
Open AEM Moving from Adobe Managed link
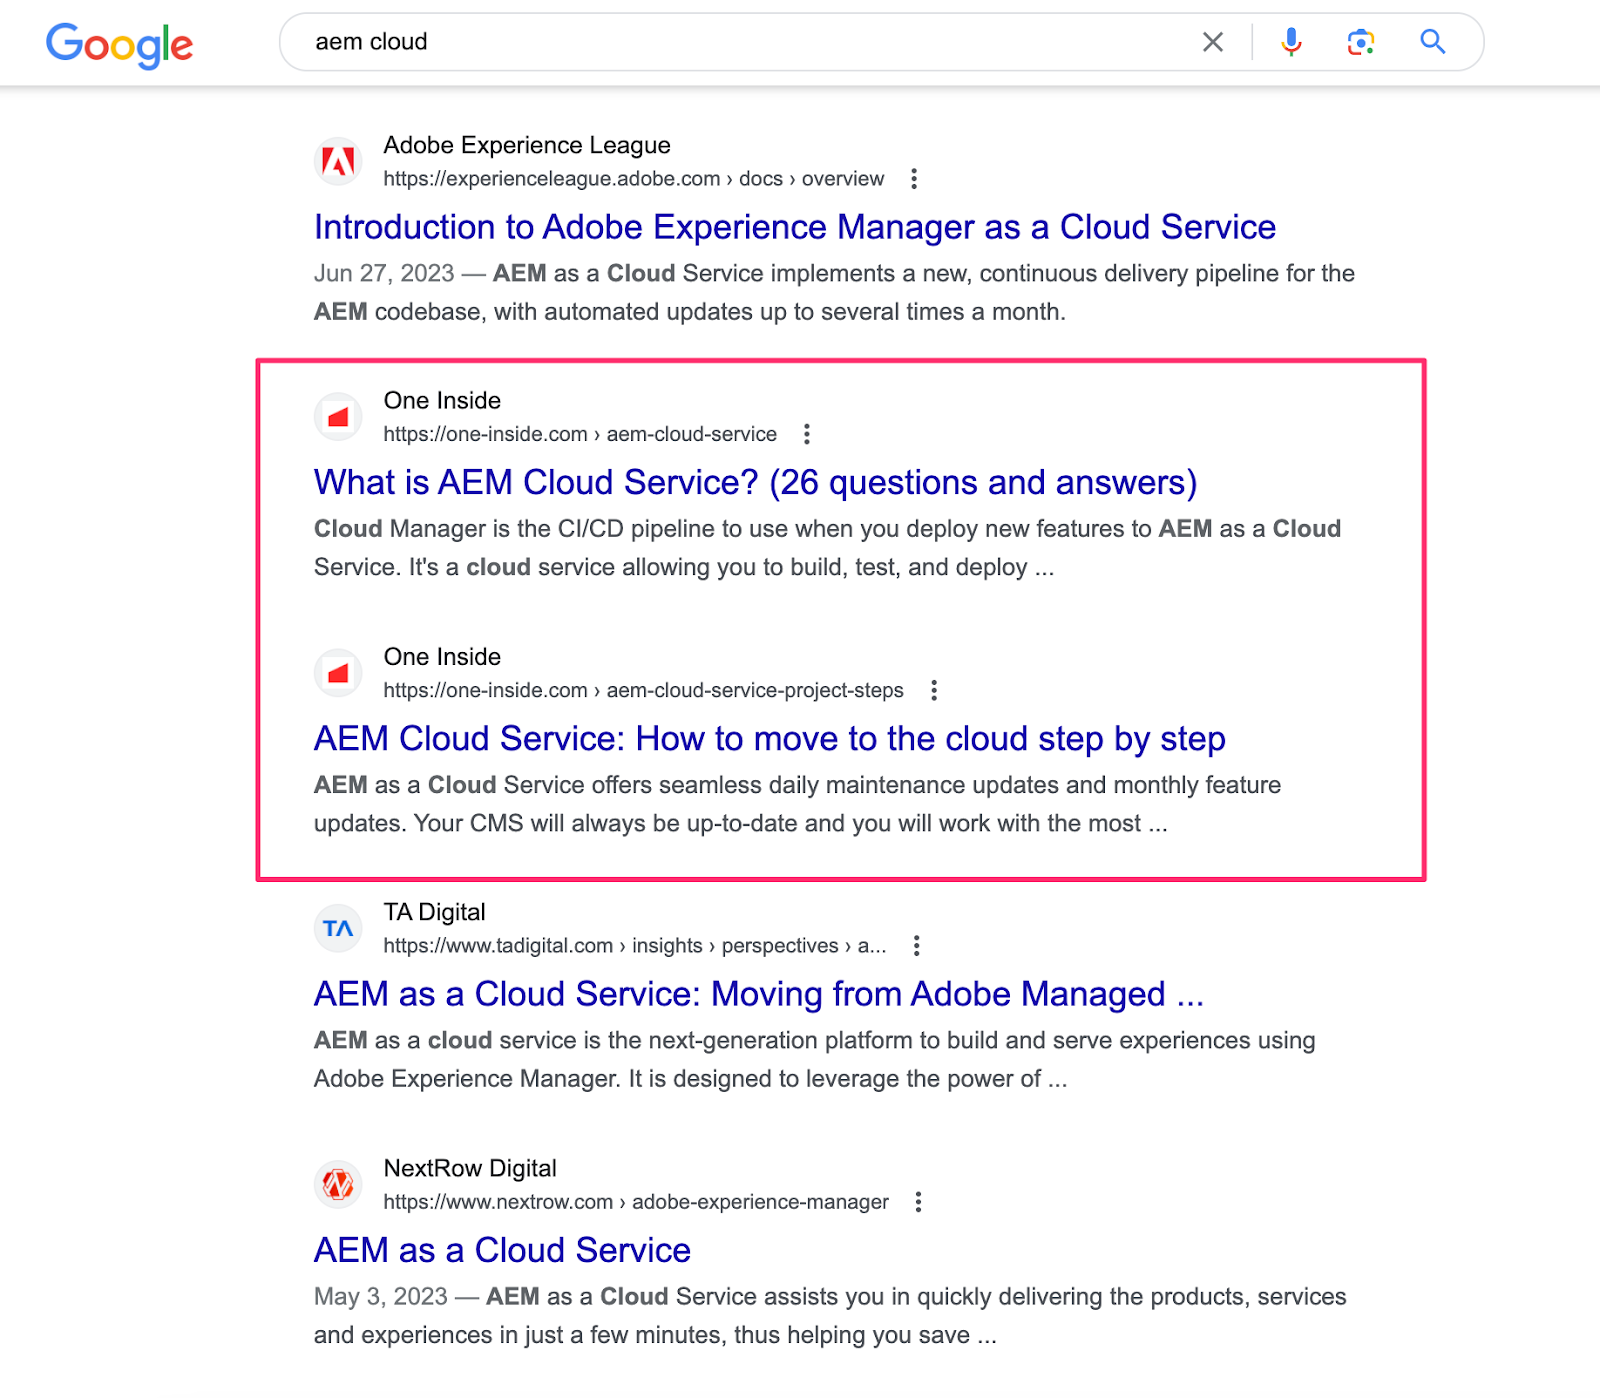click(758, 995)
